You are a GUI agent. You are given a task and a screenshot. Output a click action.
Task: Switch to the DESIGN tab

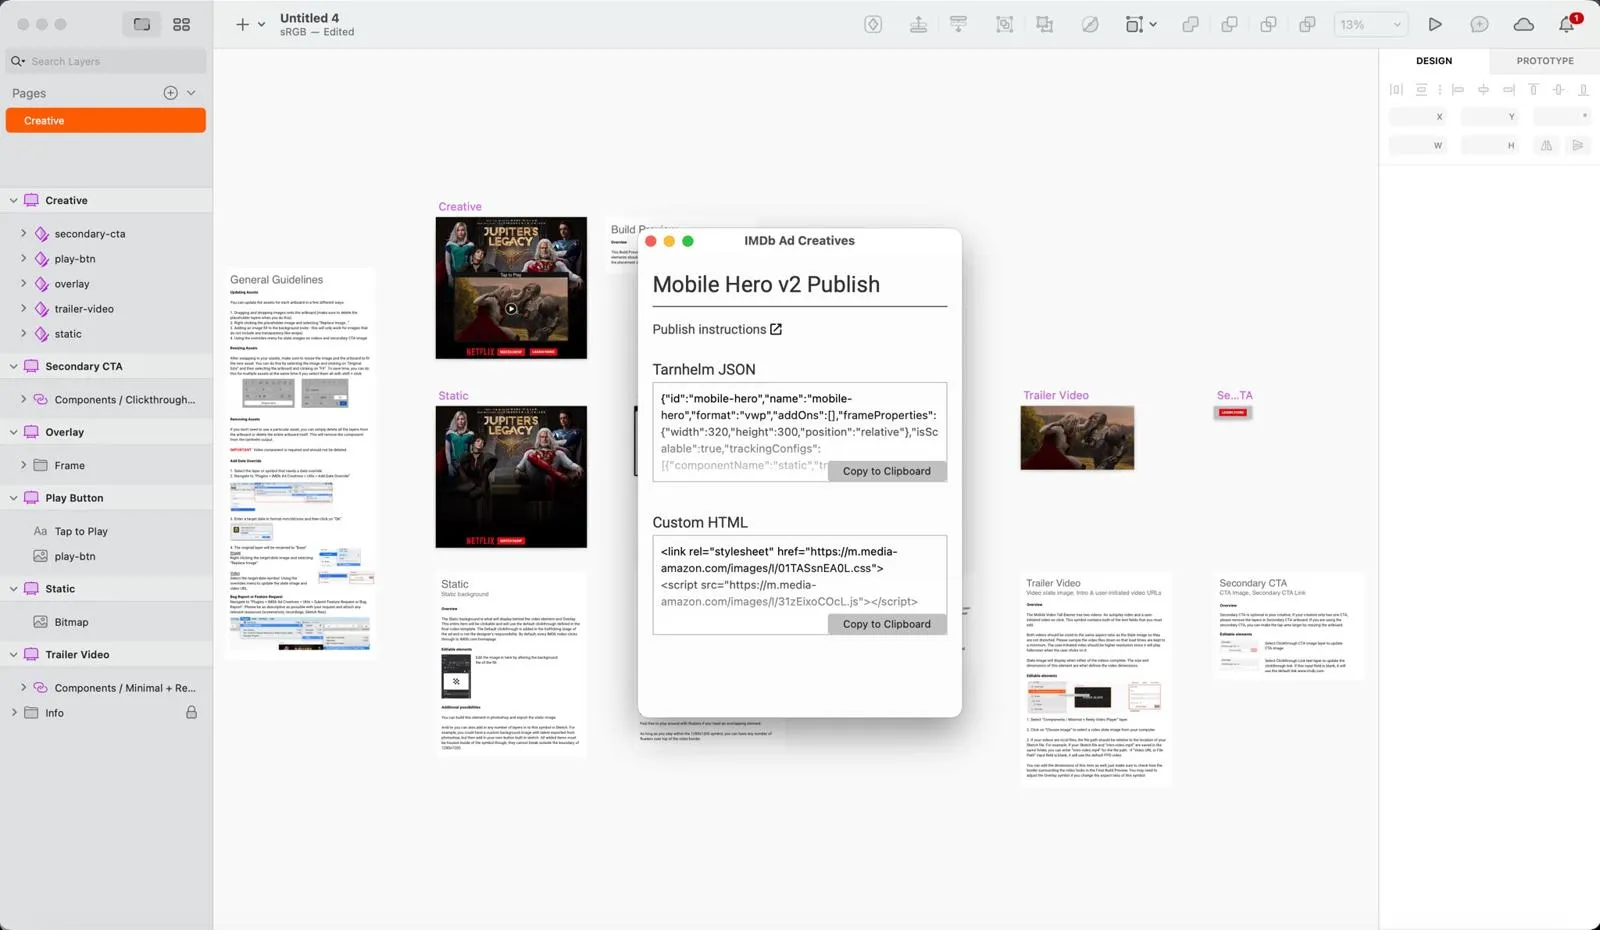[x=1434, y=61]
